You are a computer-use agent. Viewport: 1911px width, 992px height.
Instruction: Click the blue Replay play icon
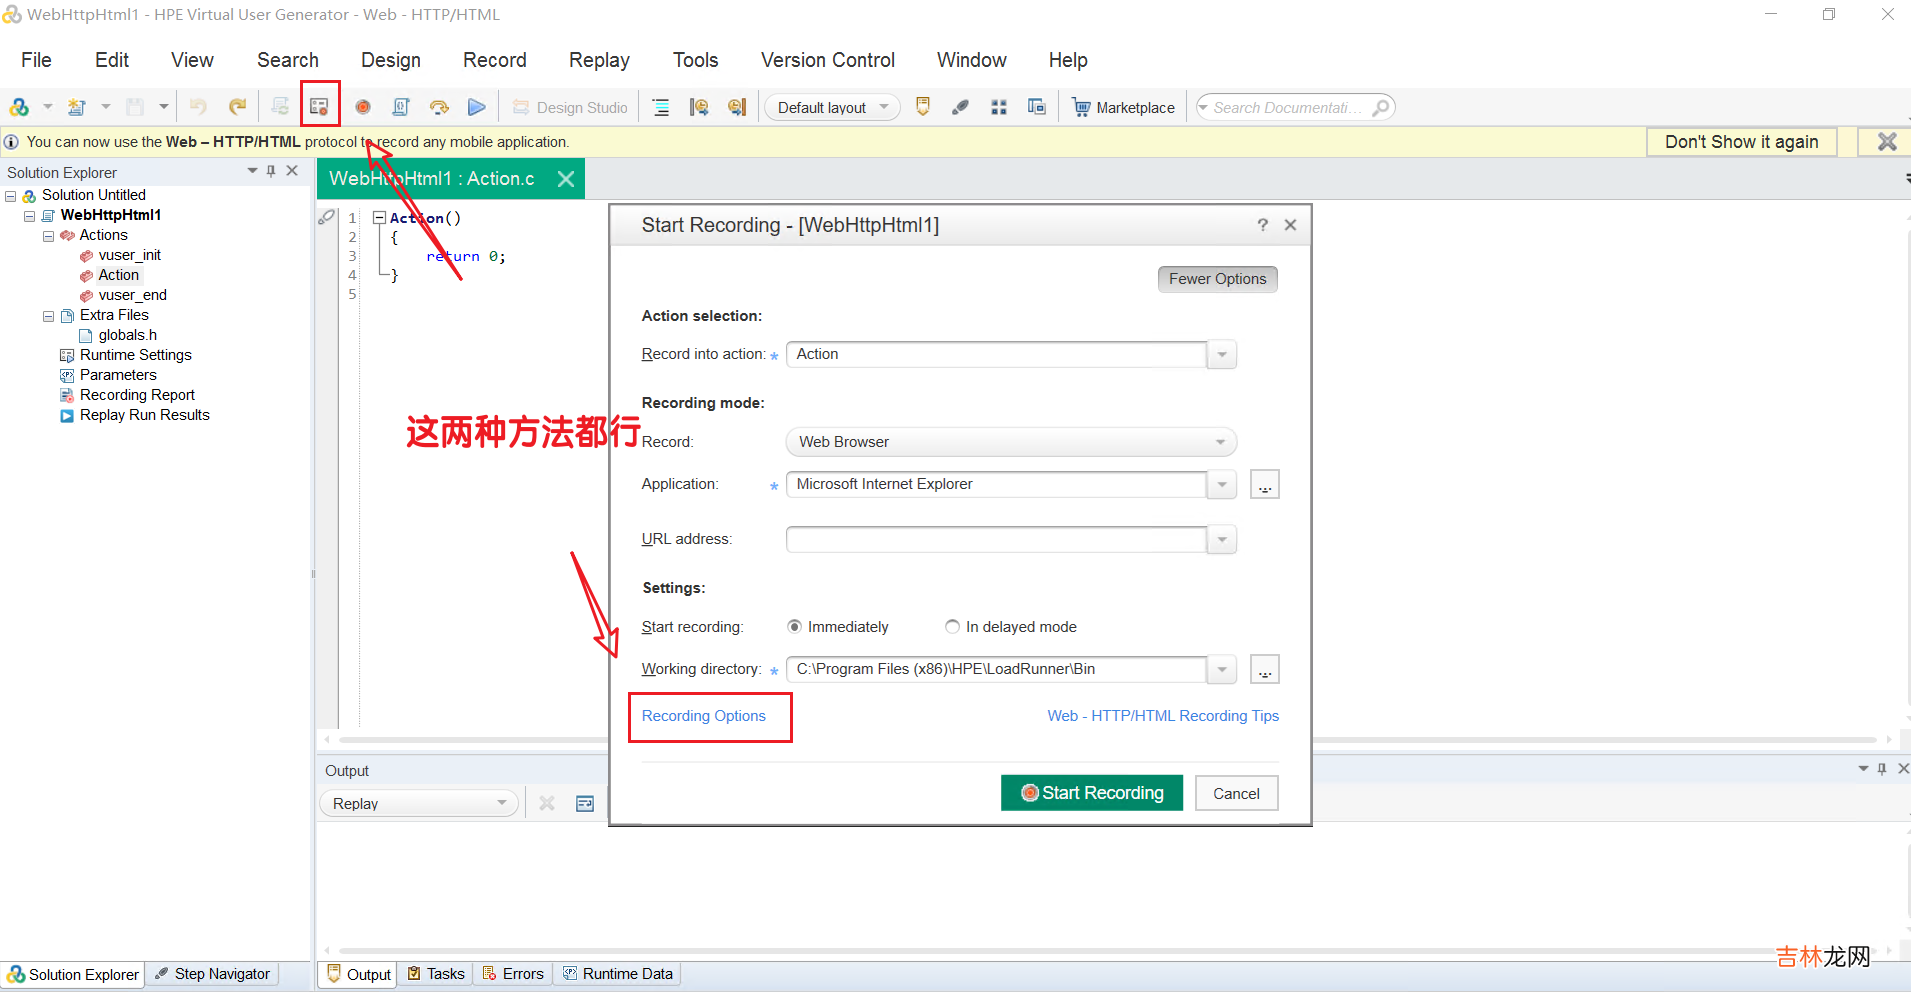point(477,107)
